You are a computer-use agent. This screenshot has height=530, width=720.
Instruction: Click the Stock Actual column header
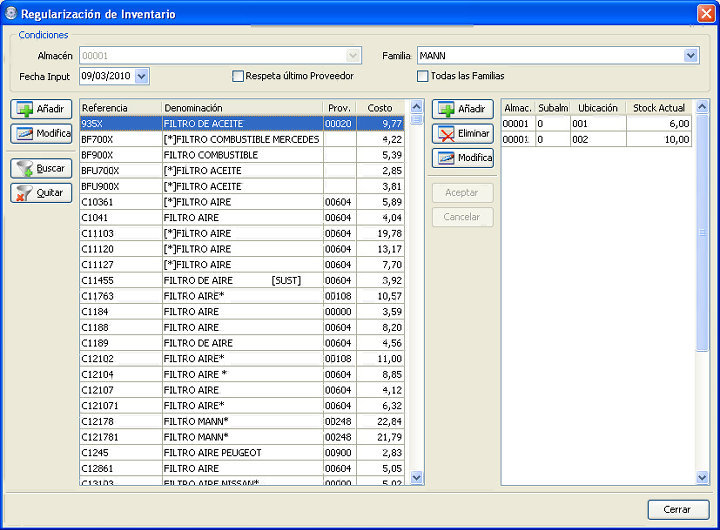[x=659, y=108]
